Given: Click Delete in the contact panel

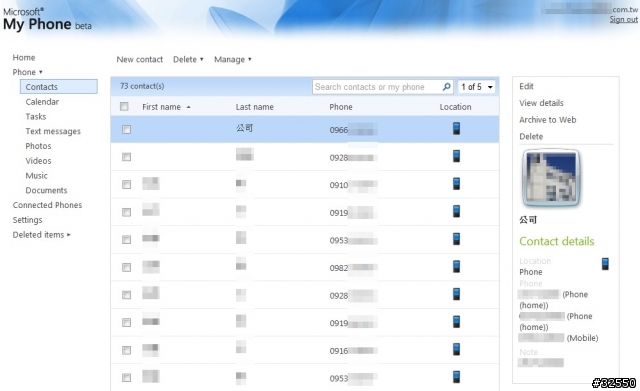Looking at the screenshot, I should 531,136.
